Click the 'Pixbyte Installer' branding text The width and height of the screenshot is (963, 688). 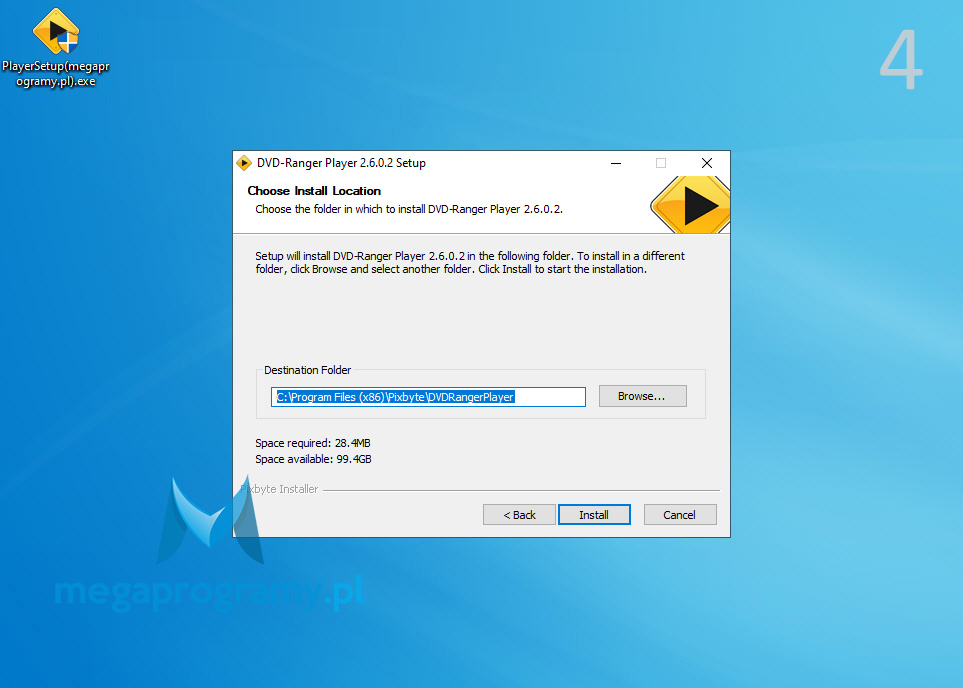click(279, 489)
